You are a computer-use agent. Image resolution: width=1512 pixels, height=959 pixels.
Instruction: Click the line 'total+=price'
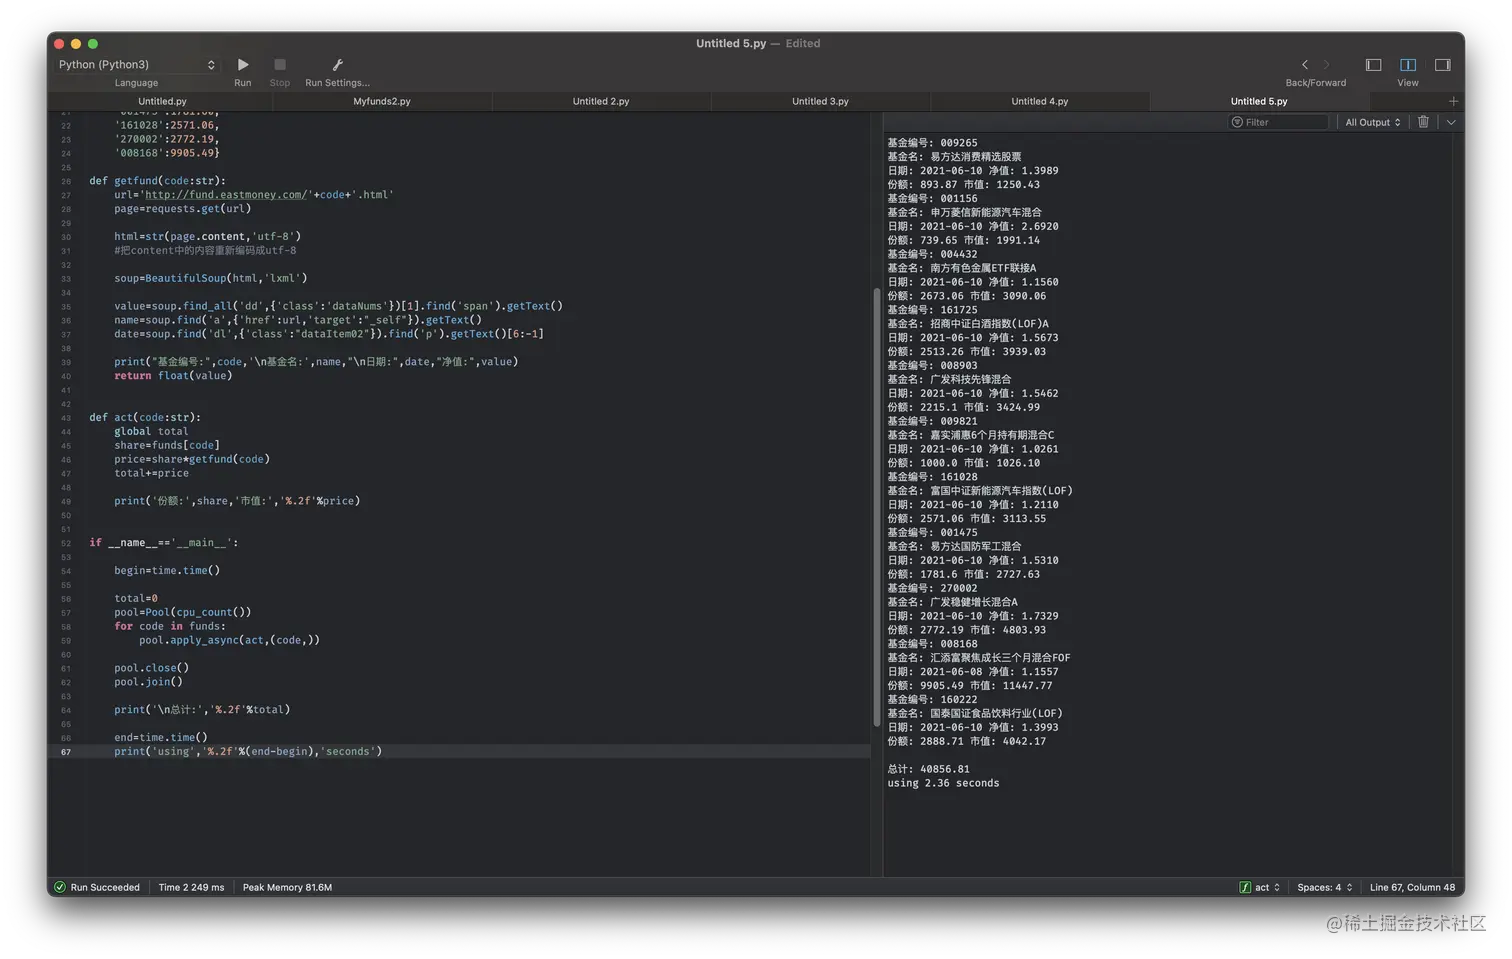tap(151, 473)
